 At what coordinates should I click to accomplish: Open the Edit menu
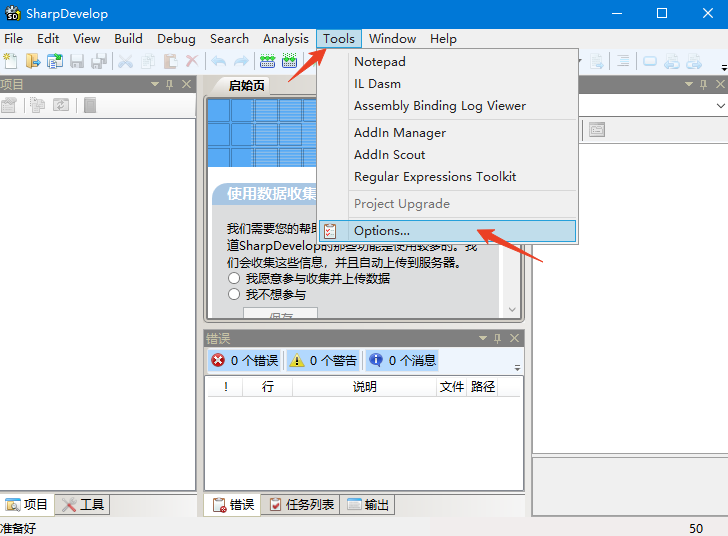tap(48, 39)
